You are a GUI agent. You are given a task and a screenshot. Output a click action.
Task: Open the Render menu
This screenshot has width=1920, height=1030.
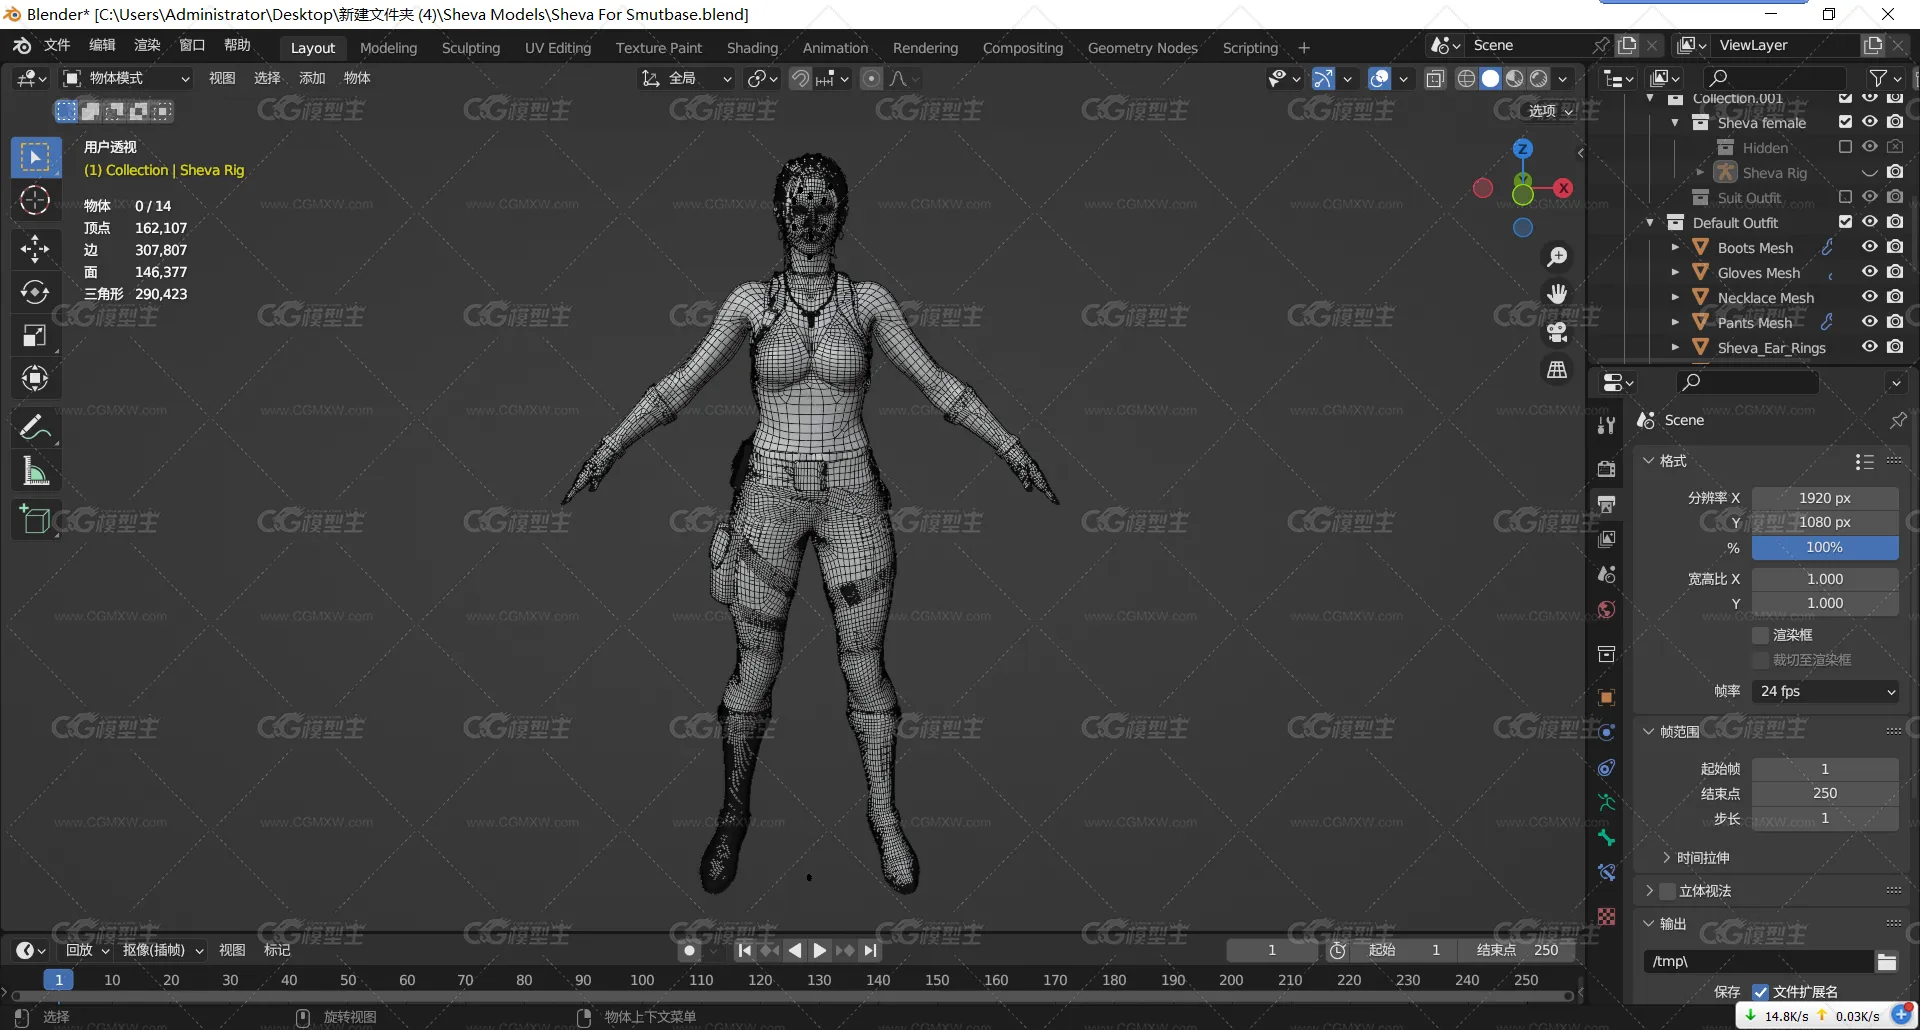click(x=147, y=45)
